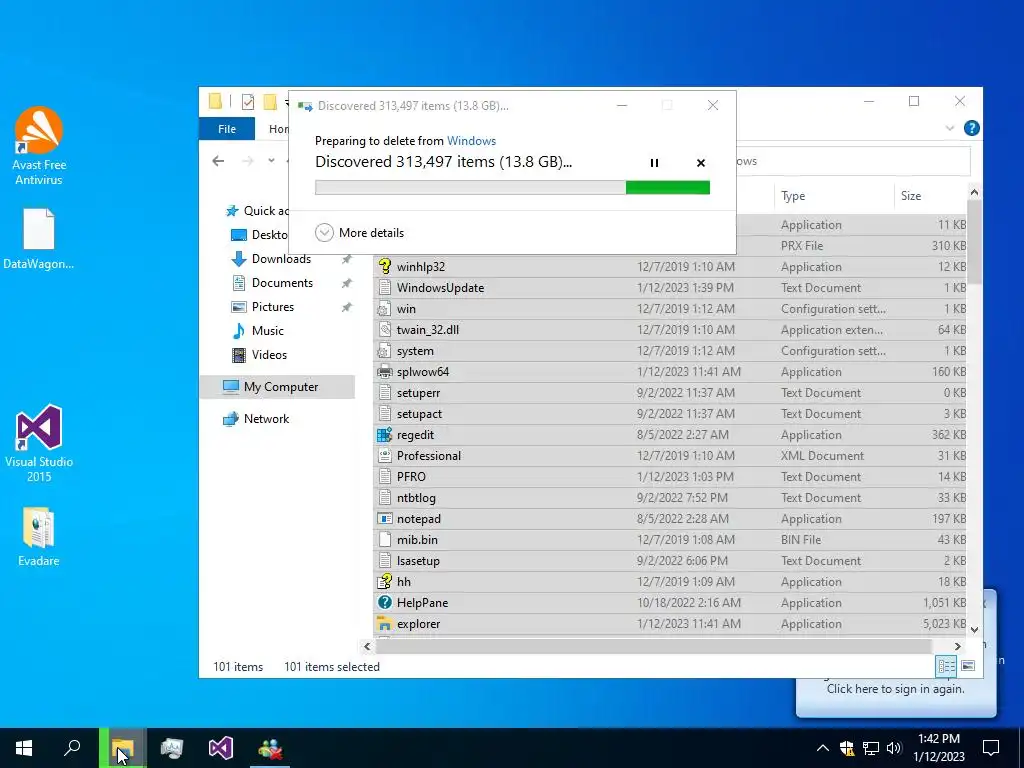
Task: Open Documents in navigation pane
Action: pos(282,283)
